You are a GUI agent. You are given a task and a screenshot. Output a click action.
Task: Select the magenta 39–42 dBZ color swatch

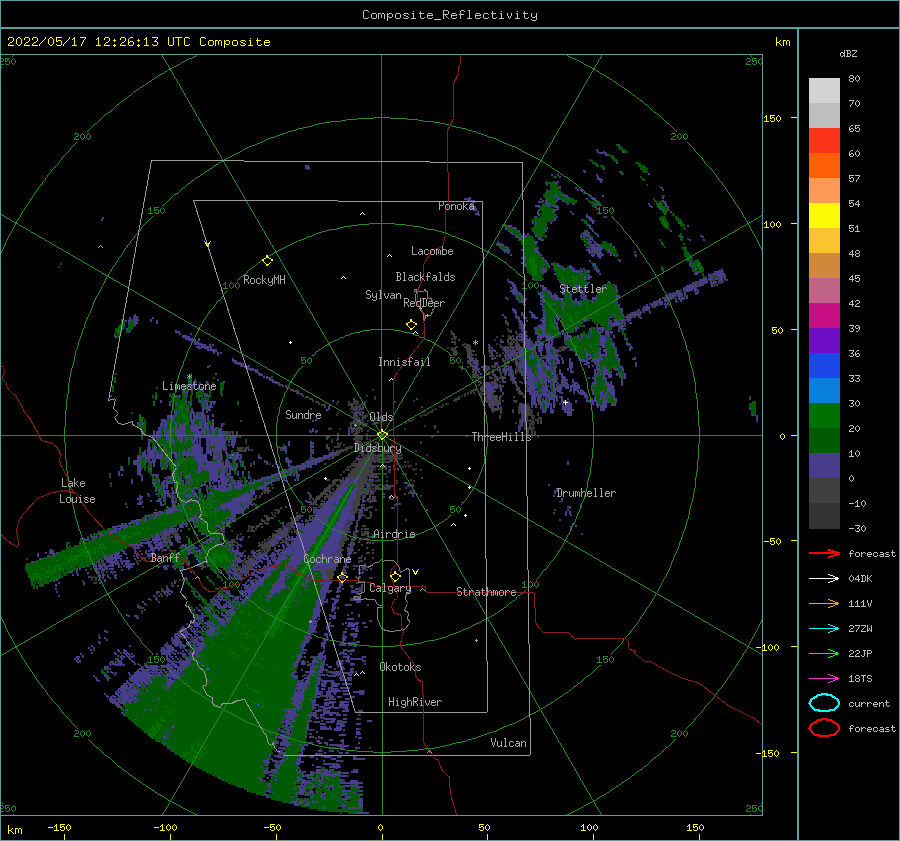824,316
